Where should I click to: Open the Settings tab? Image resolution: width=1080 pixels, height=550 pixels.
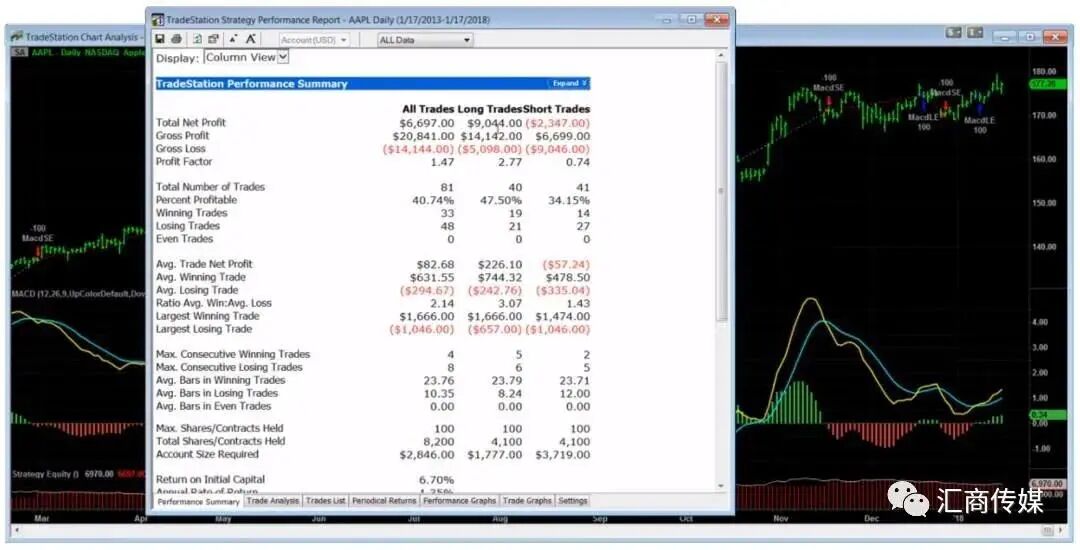click(572, 500)
